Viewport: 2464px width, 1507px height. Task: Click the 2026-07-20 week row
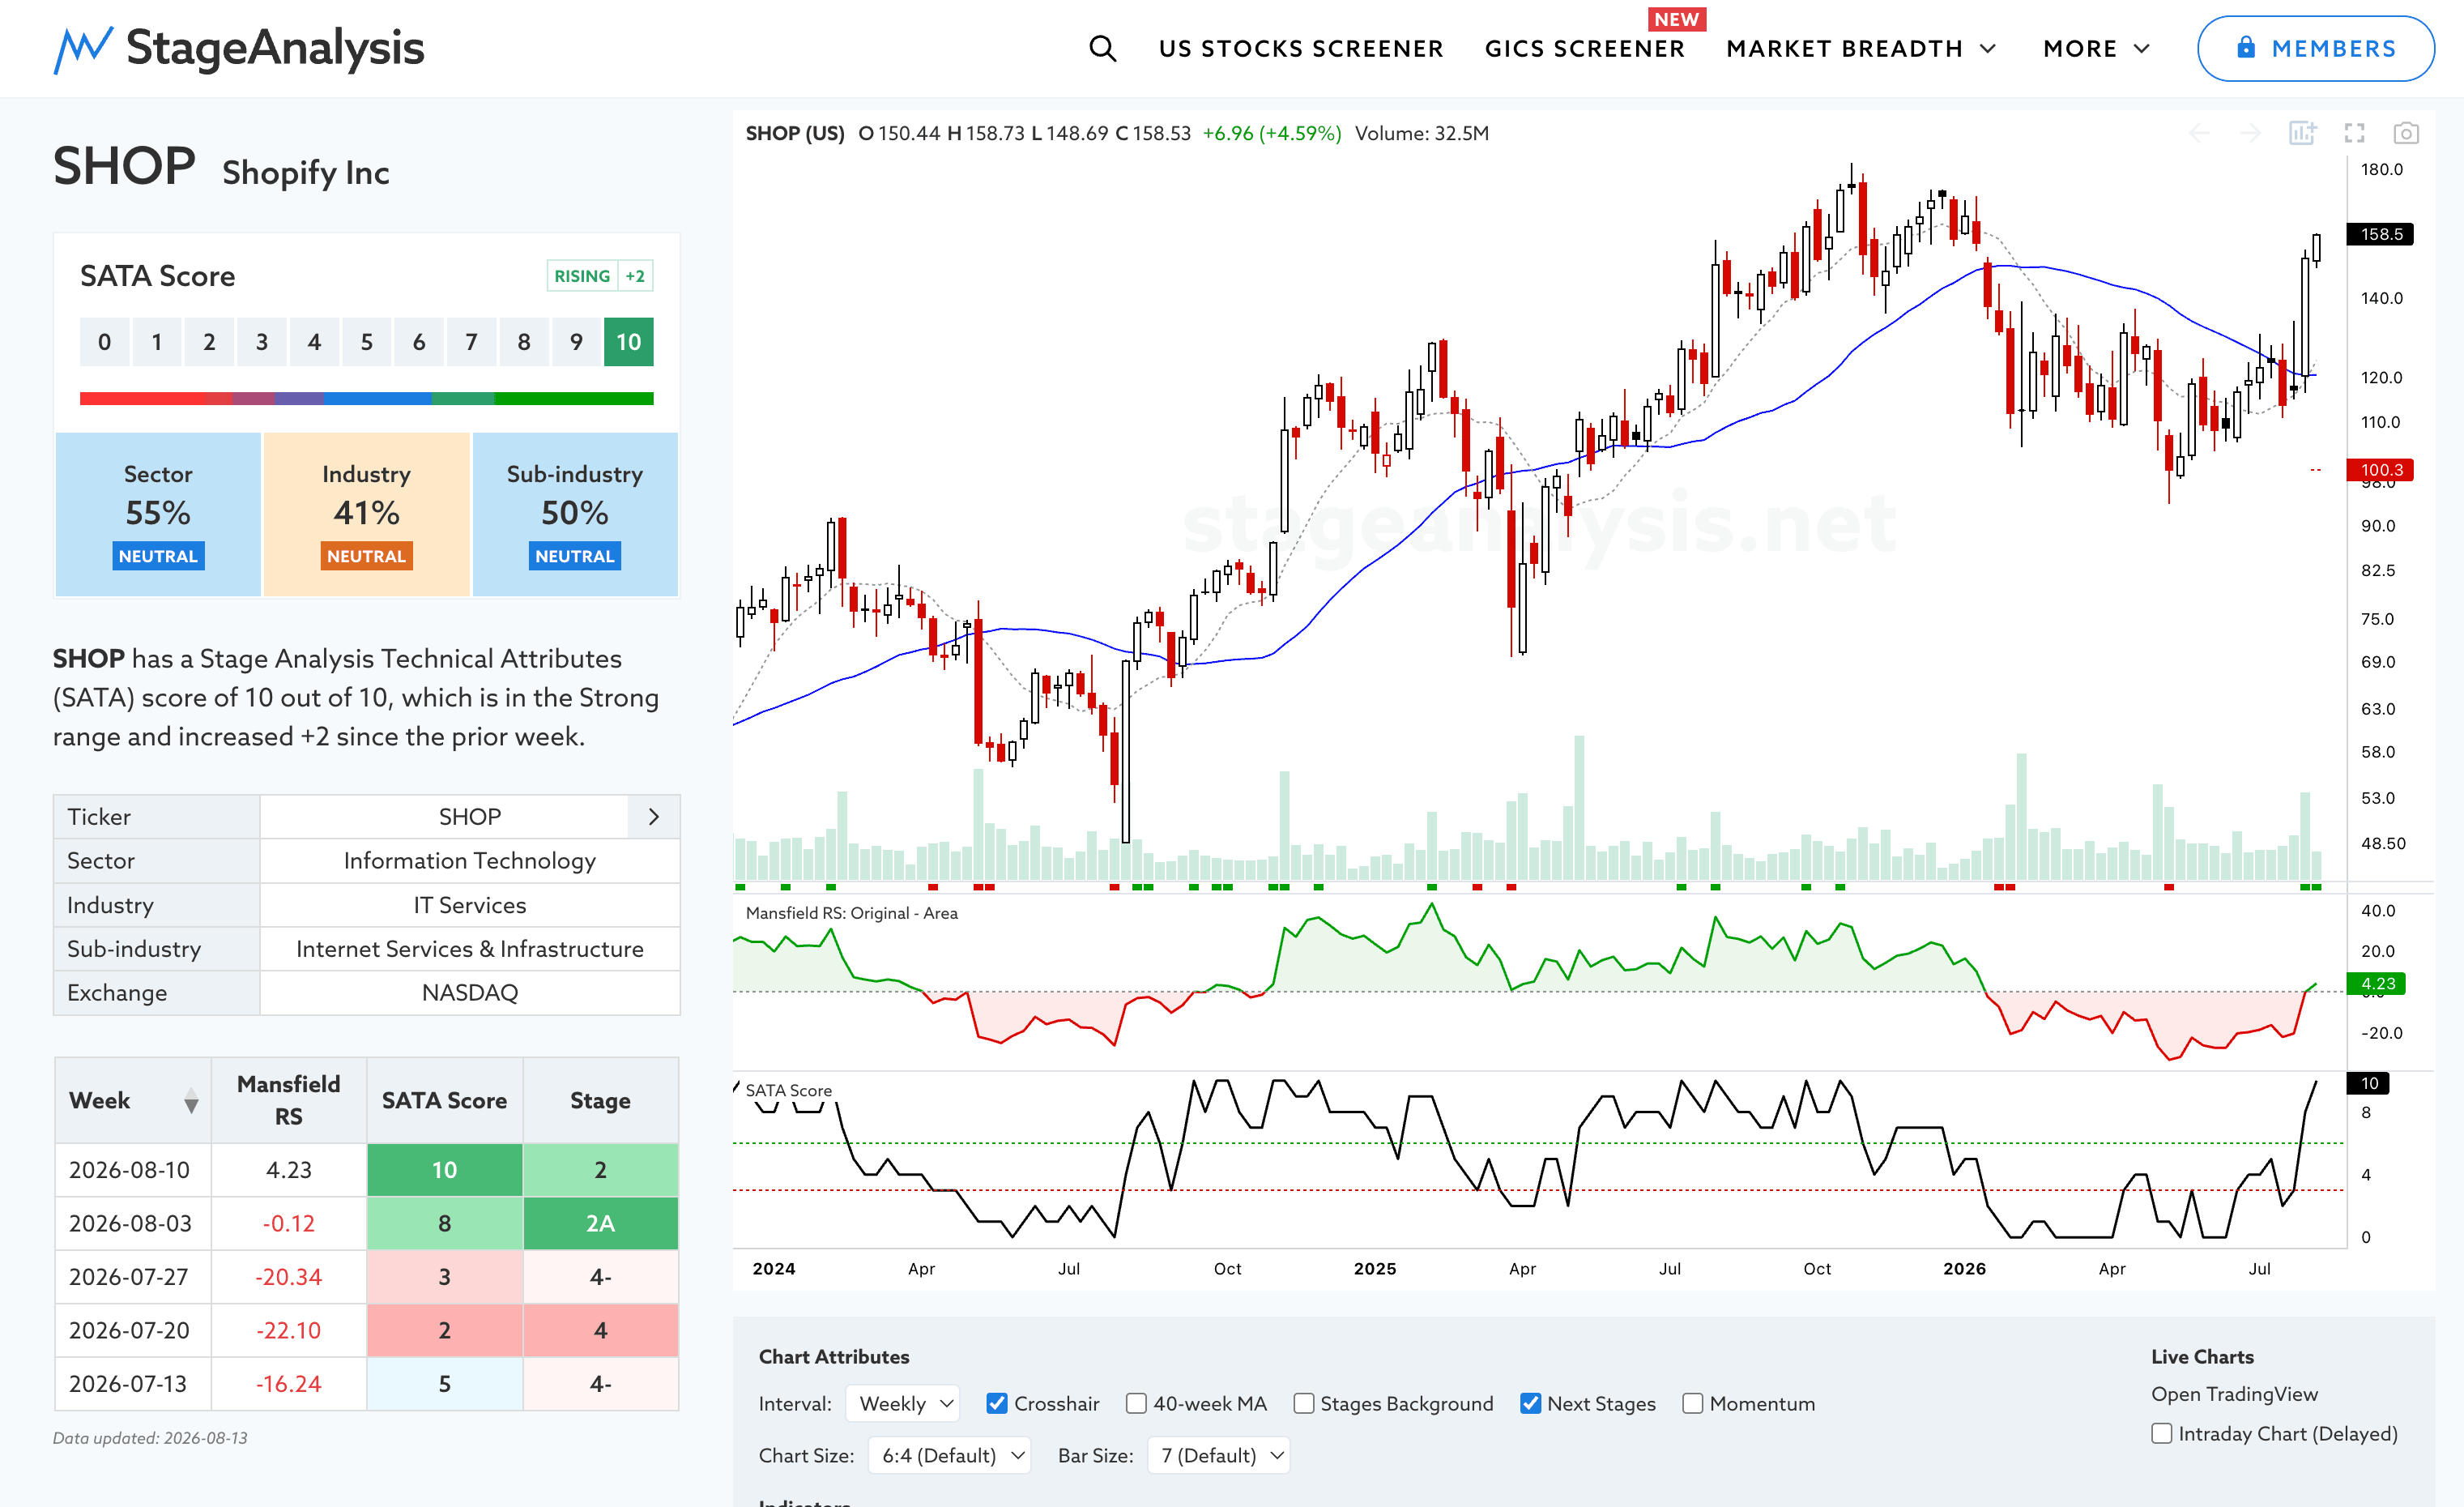[x=367, y=1330]
